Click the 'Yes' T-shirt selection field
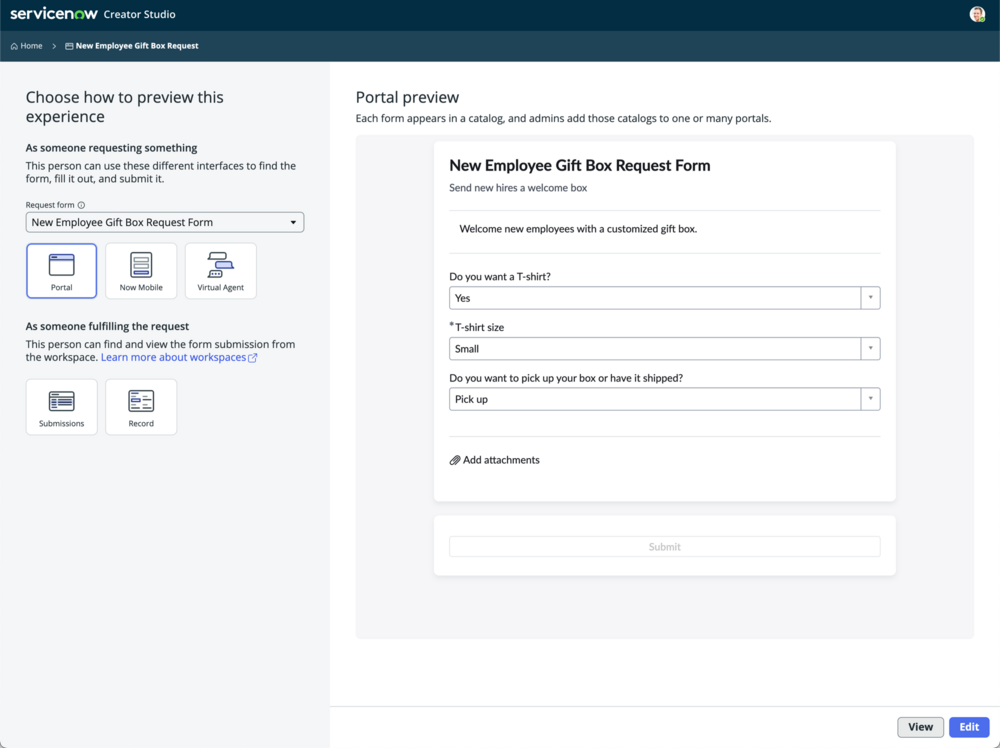Viewport: 1000px width, 748px height. point(665,298)
